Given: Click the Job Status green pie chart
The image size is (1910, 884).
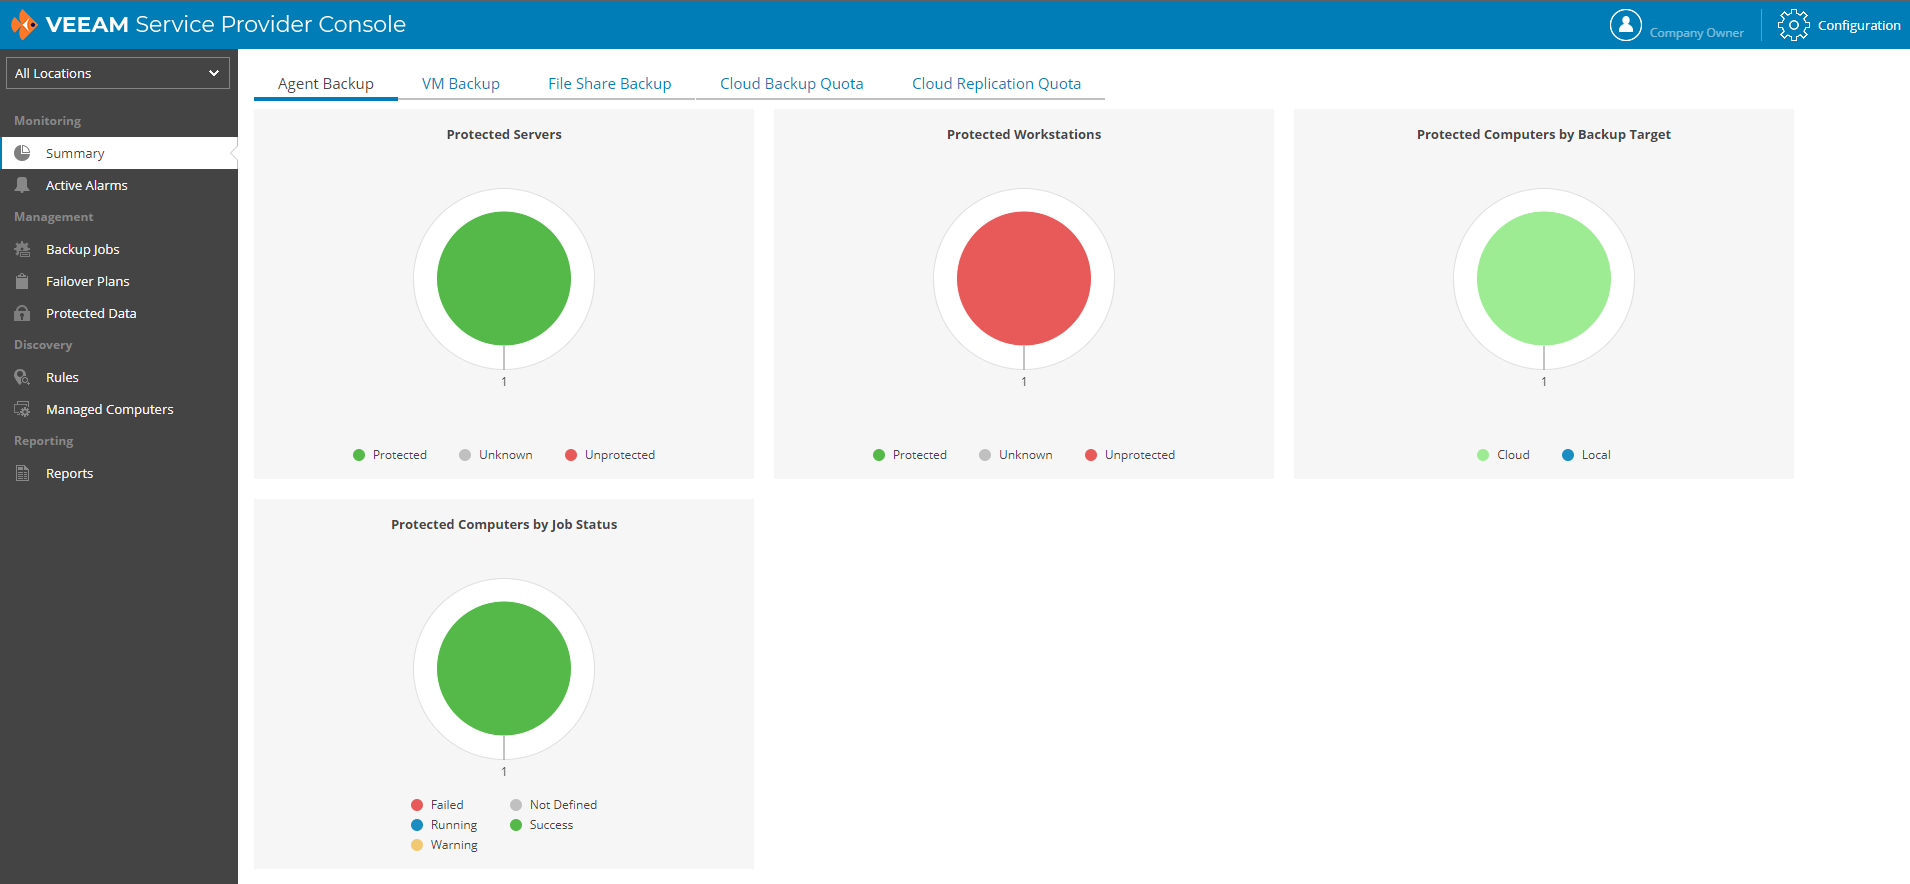Looking at the screenshot, I should (504, 668).
